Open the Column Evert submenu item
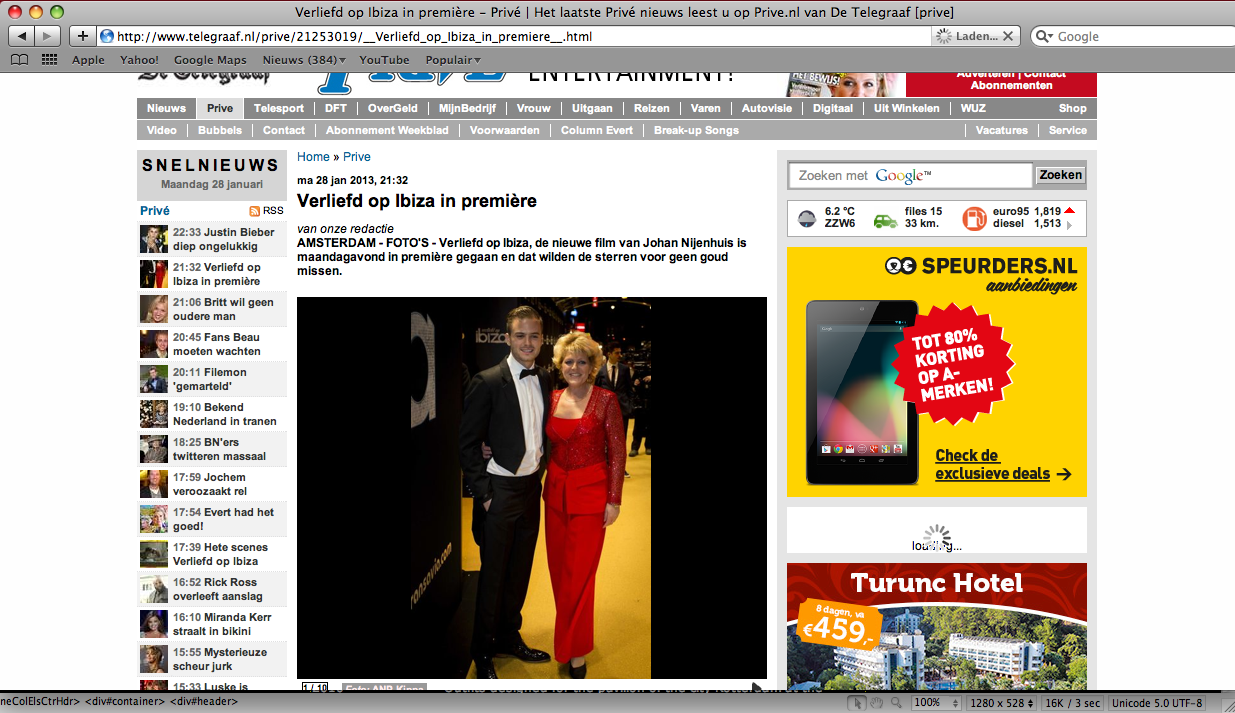This screenshot has height=713, width=1235. pos(597,130)
